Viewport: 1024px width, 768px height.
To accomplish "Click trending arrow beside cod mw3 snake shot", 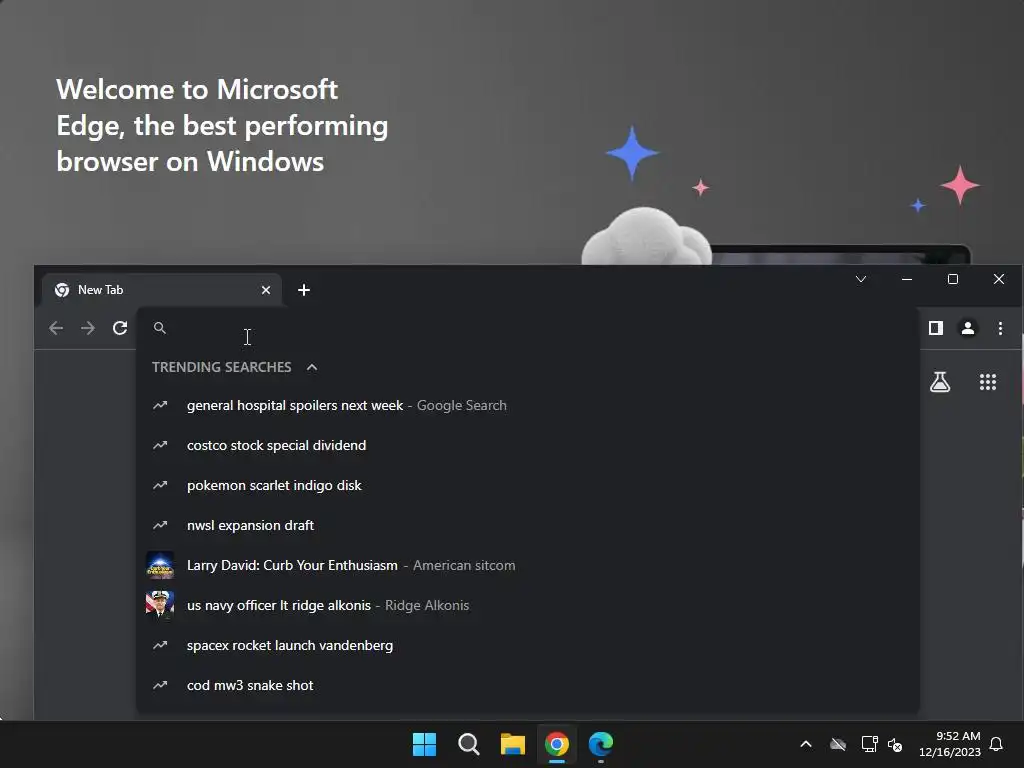I will [x=160, y=685].
